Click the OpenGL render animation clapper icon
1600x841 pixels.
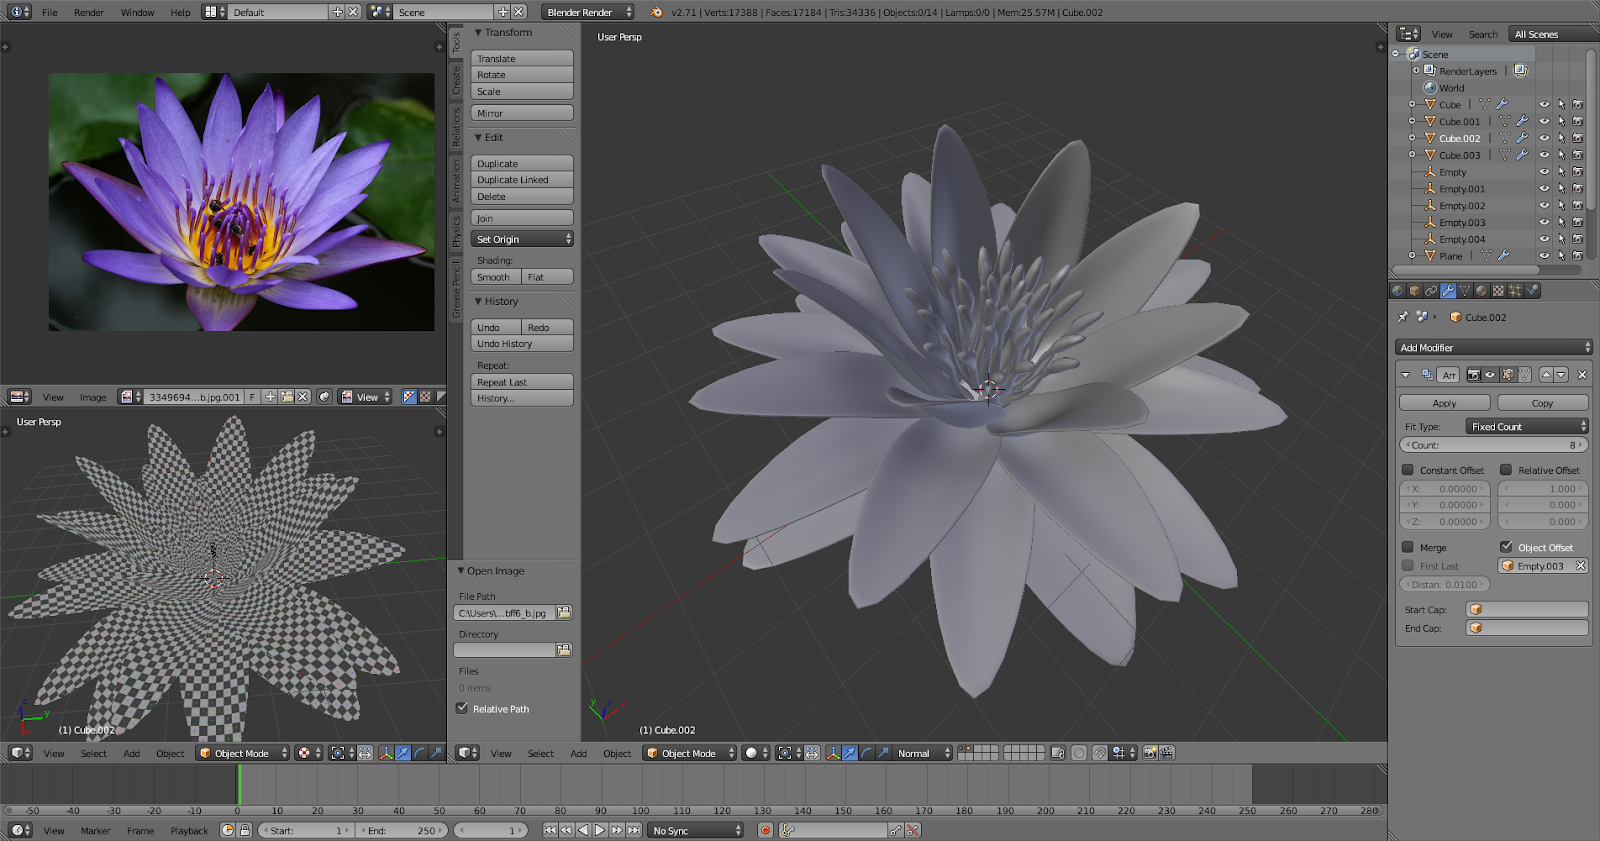[1167, 753]
